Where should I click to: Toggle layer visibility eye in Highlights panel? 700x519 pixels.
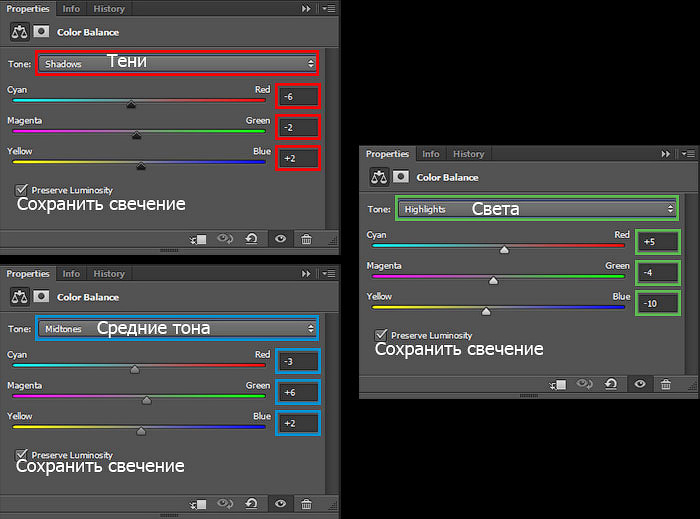[x=640, y=384]
